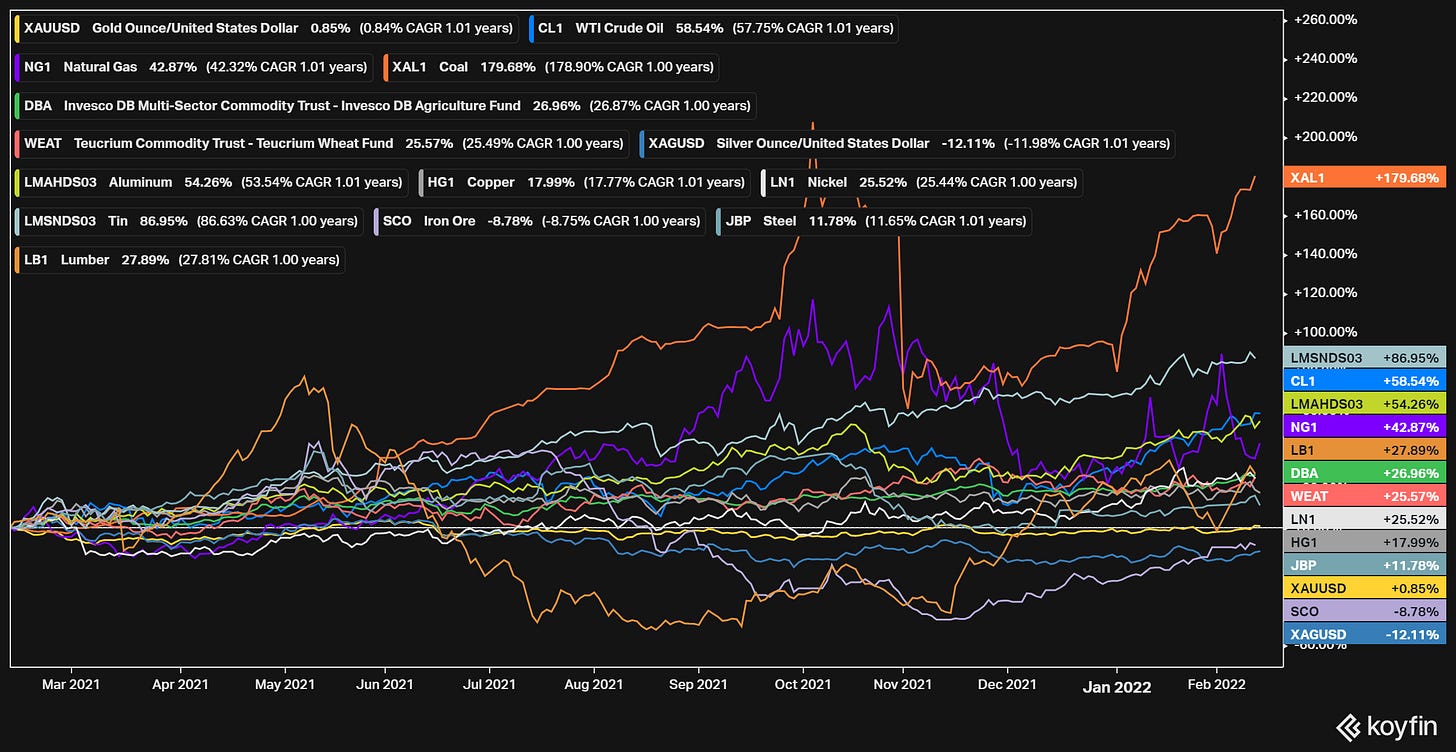Click the Mar 2021 date label

pyautogui.click(x=72, y=685)
